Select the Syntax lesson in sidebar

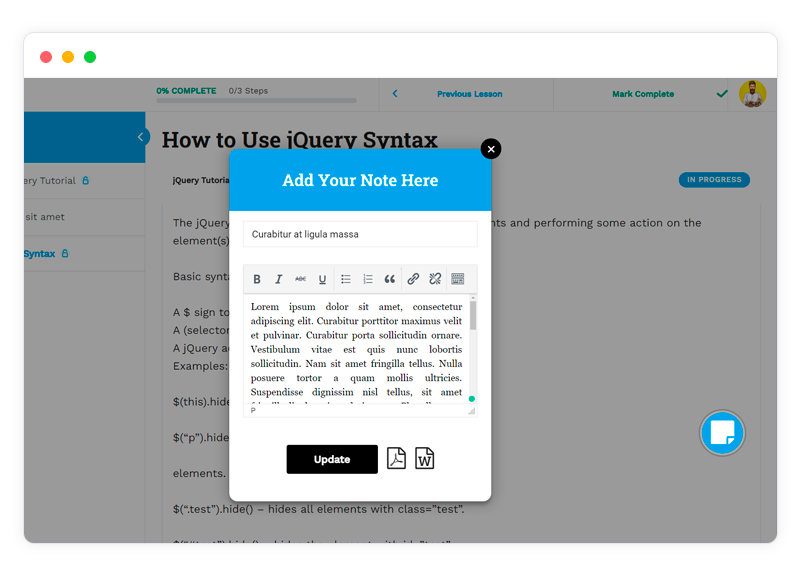[84, 254]
